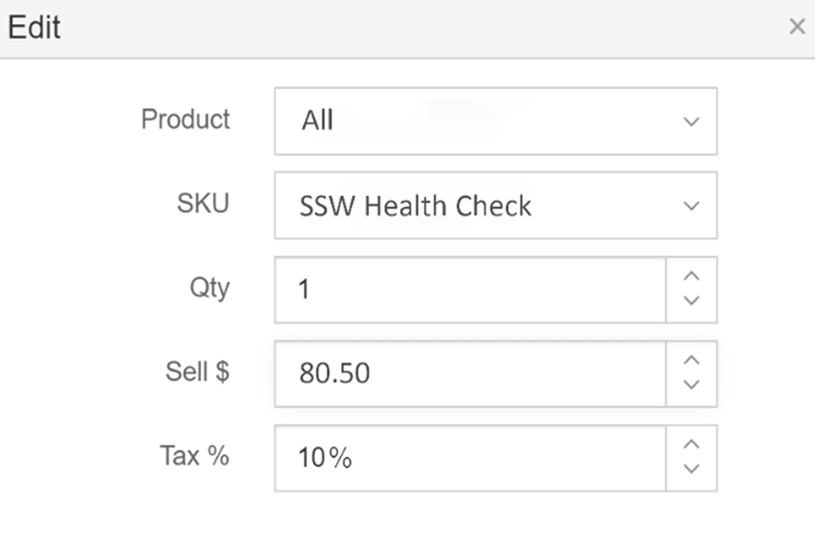This screenshot has width=815, height=539.
Task: Click the Product field label
Action: point(186,120)
